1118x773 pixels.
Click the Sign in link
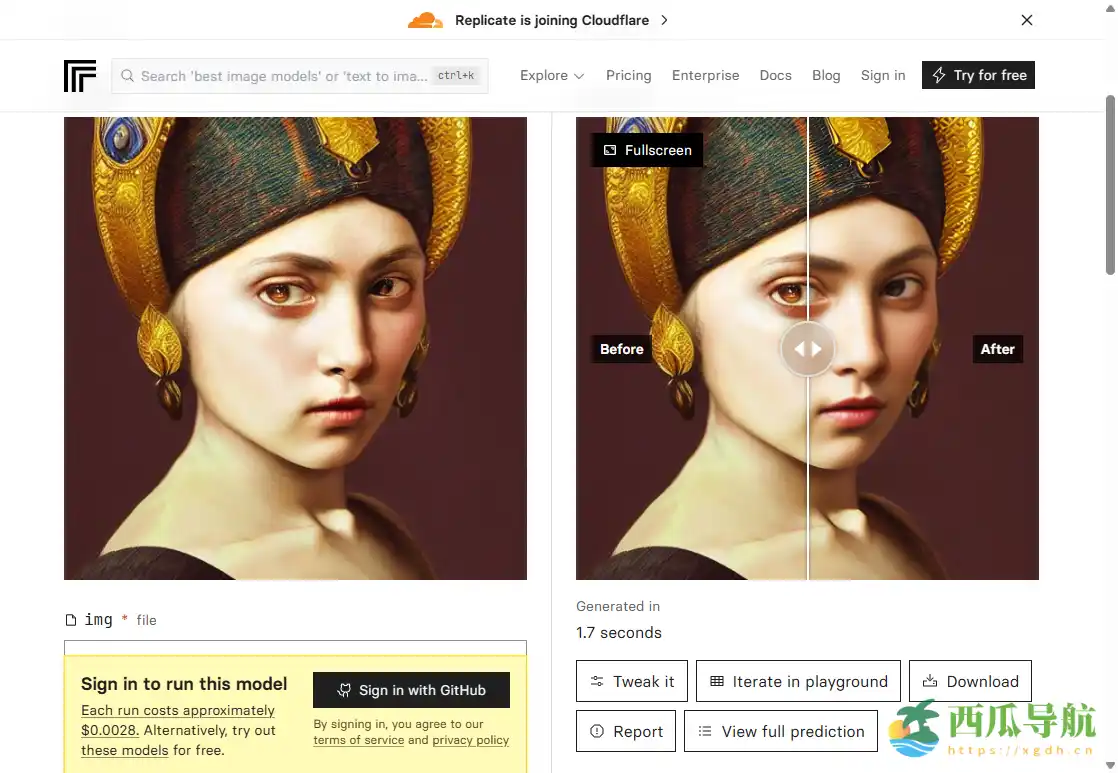882,76
